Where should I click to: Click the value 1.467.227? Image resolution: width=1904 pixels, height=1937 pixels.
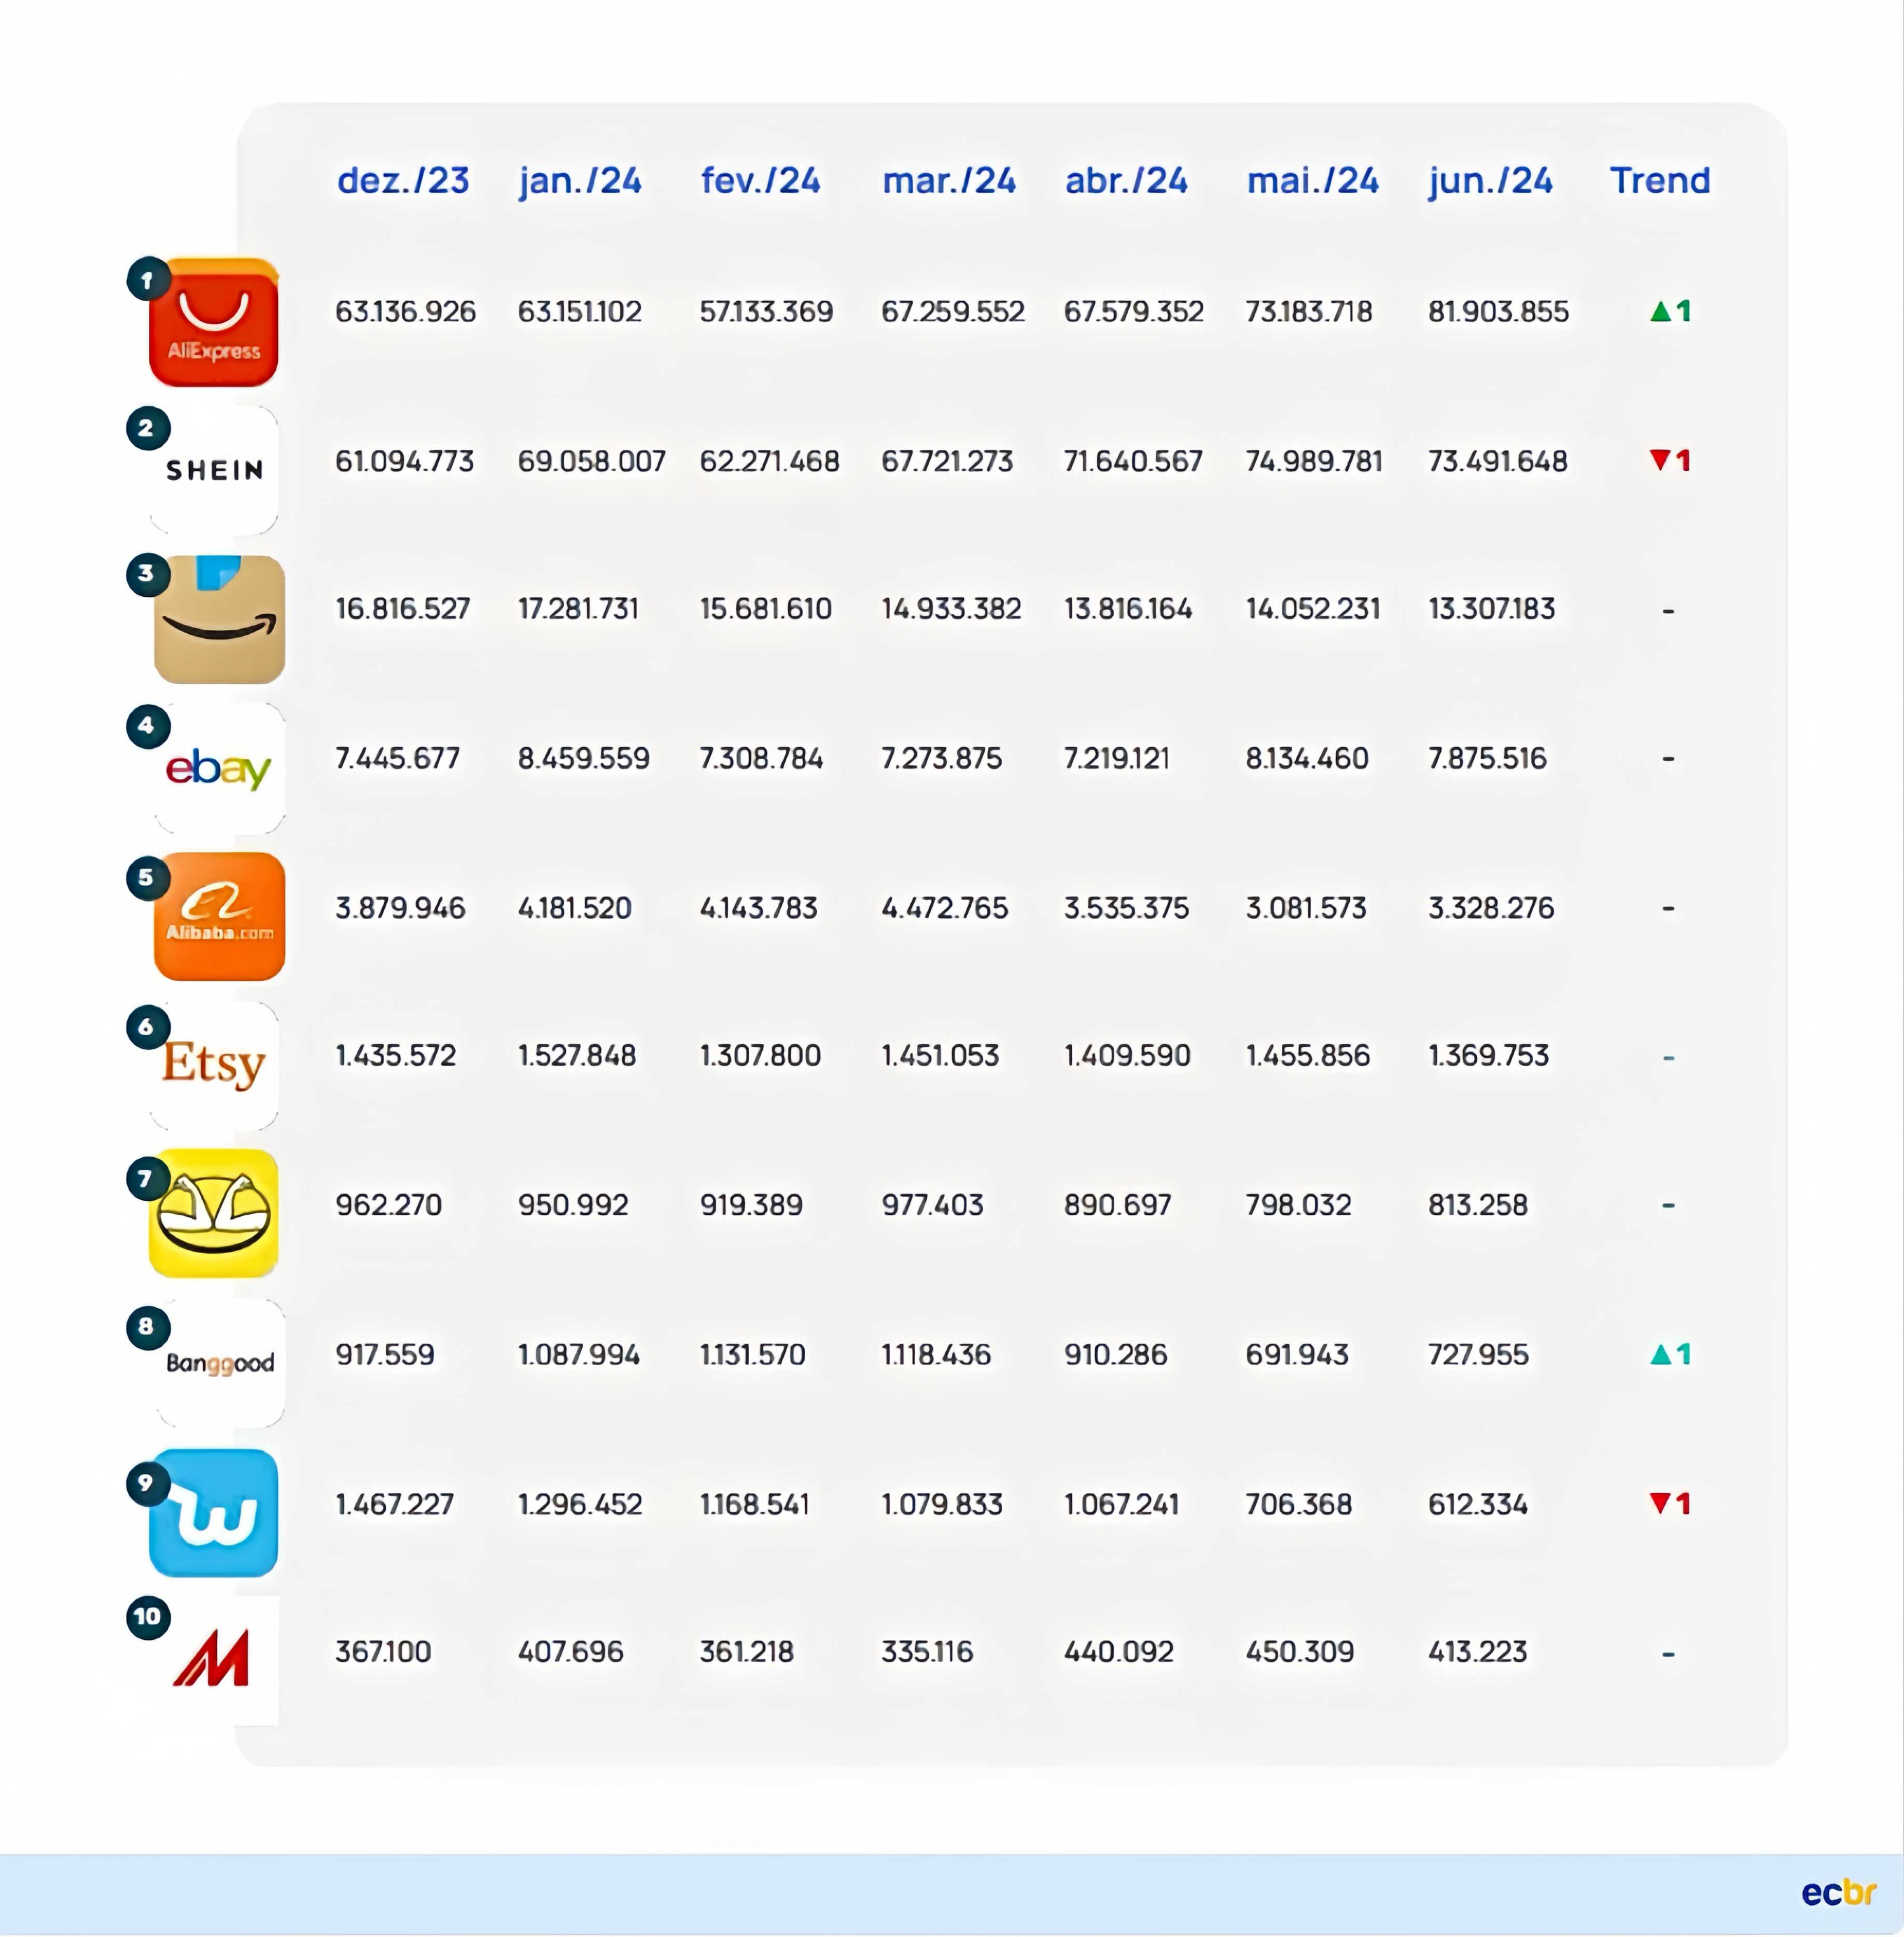[394, 1504]
